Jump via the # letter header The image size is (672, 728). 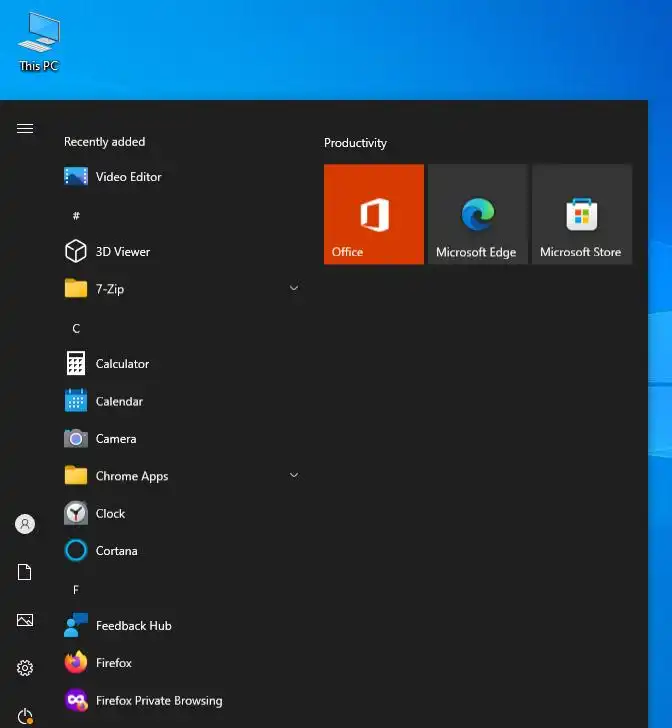click(x=76, y=215)
